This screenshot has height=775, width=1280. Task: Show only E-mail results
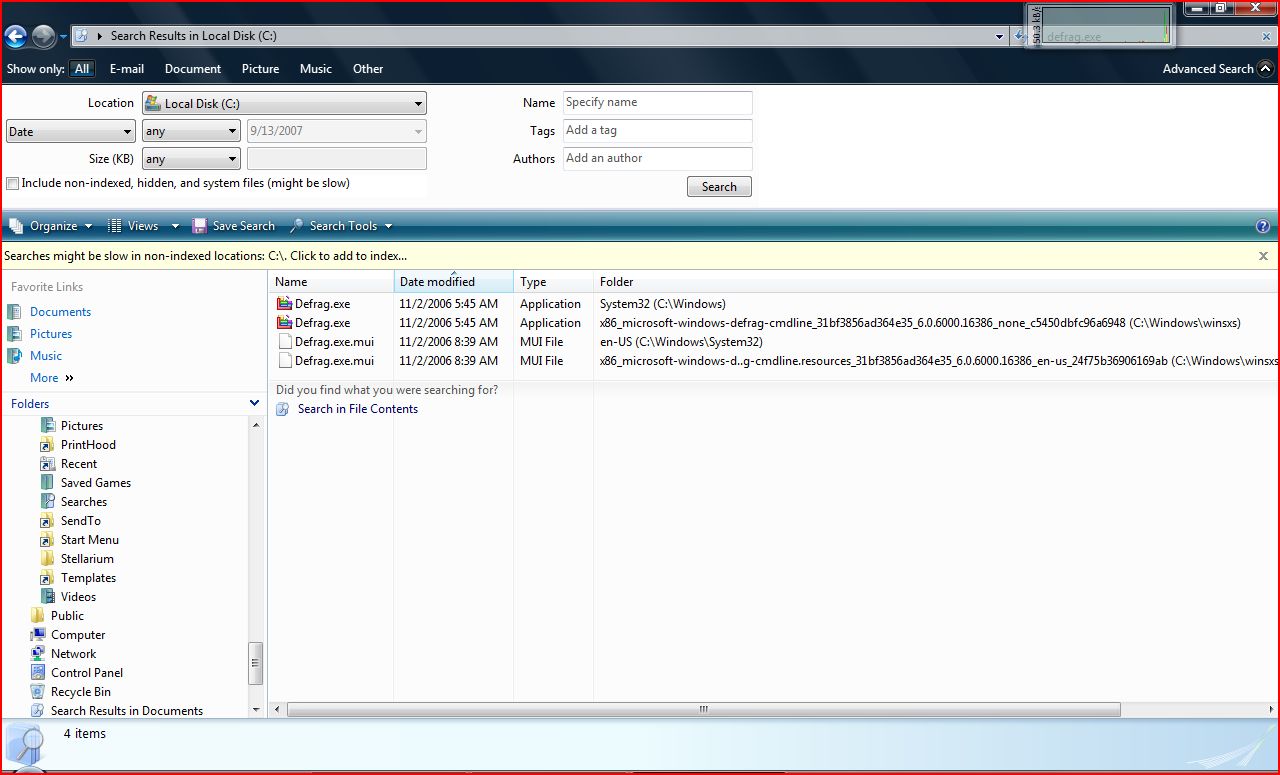(127, 69)
